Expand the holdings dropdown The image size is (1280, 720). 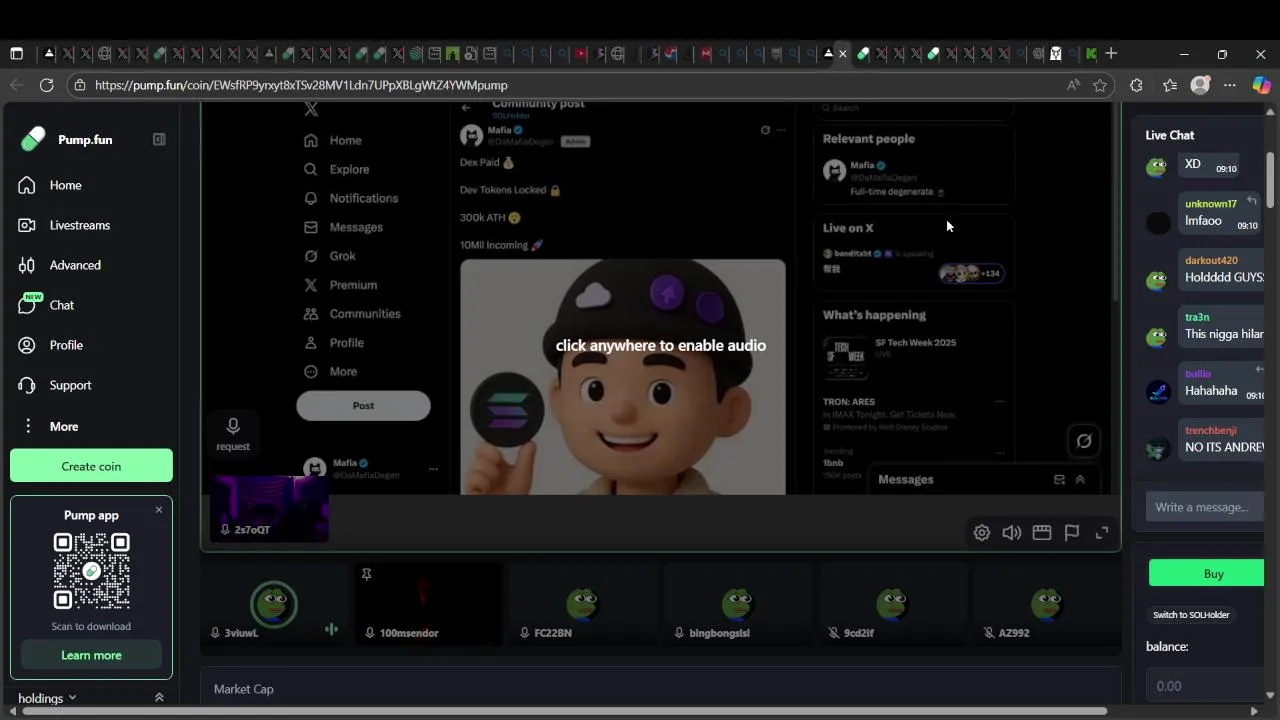(47, 698)
